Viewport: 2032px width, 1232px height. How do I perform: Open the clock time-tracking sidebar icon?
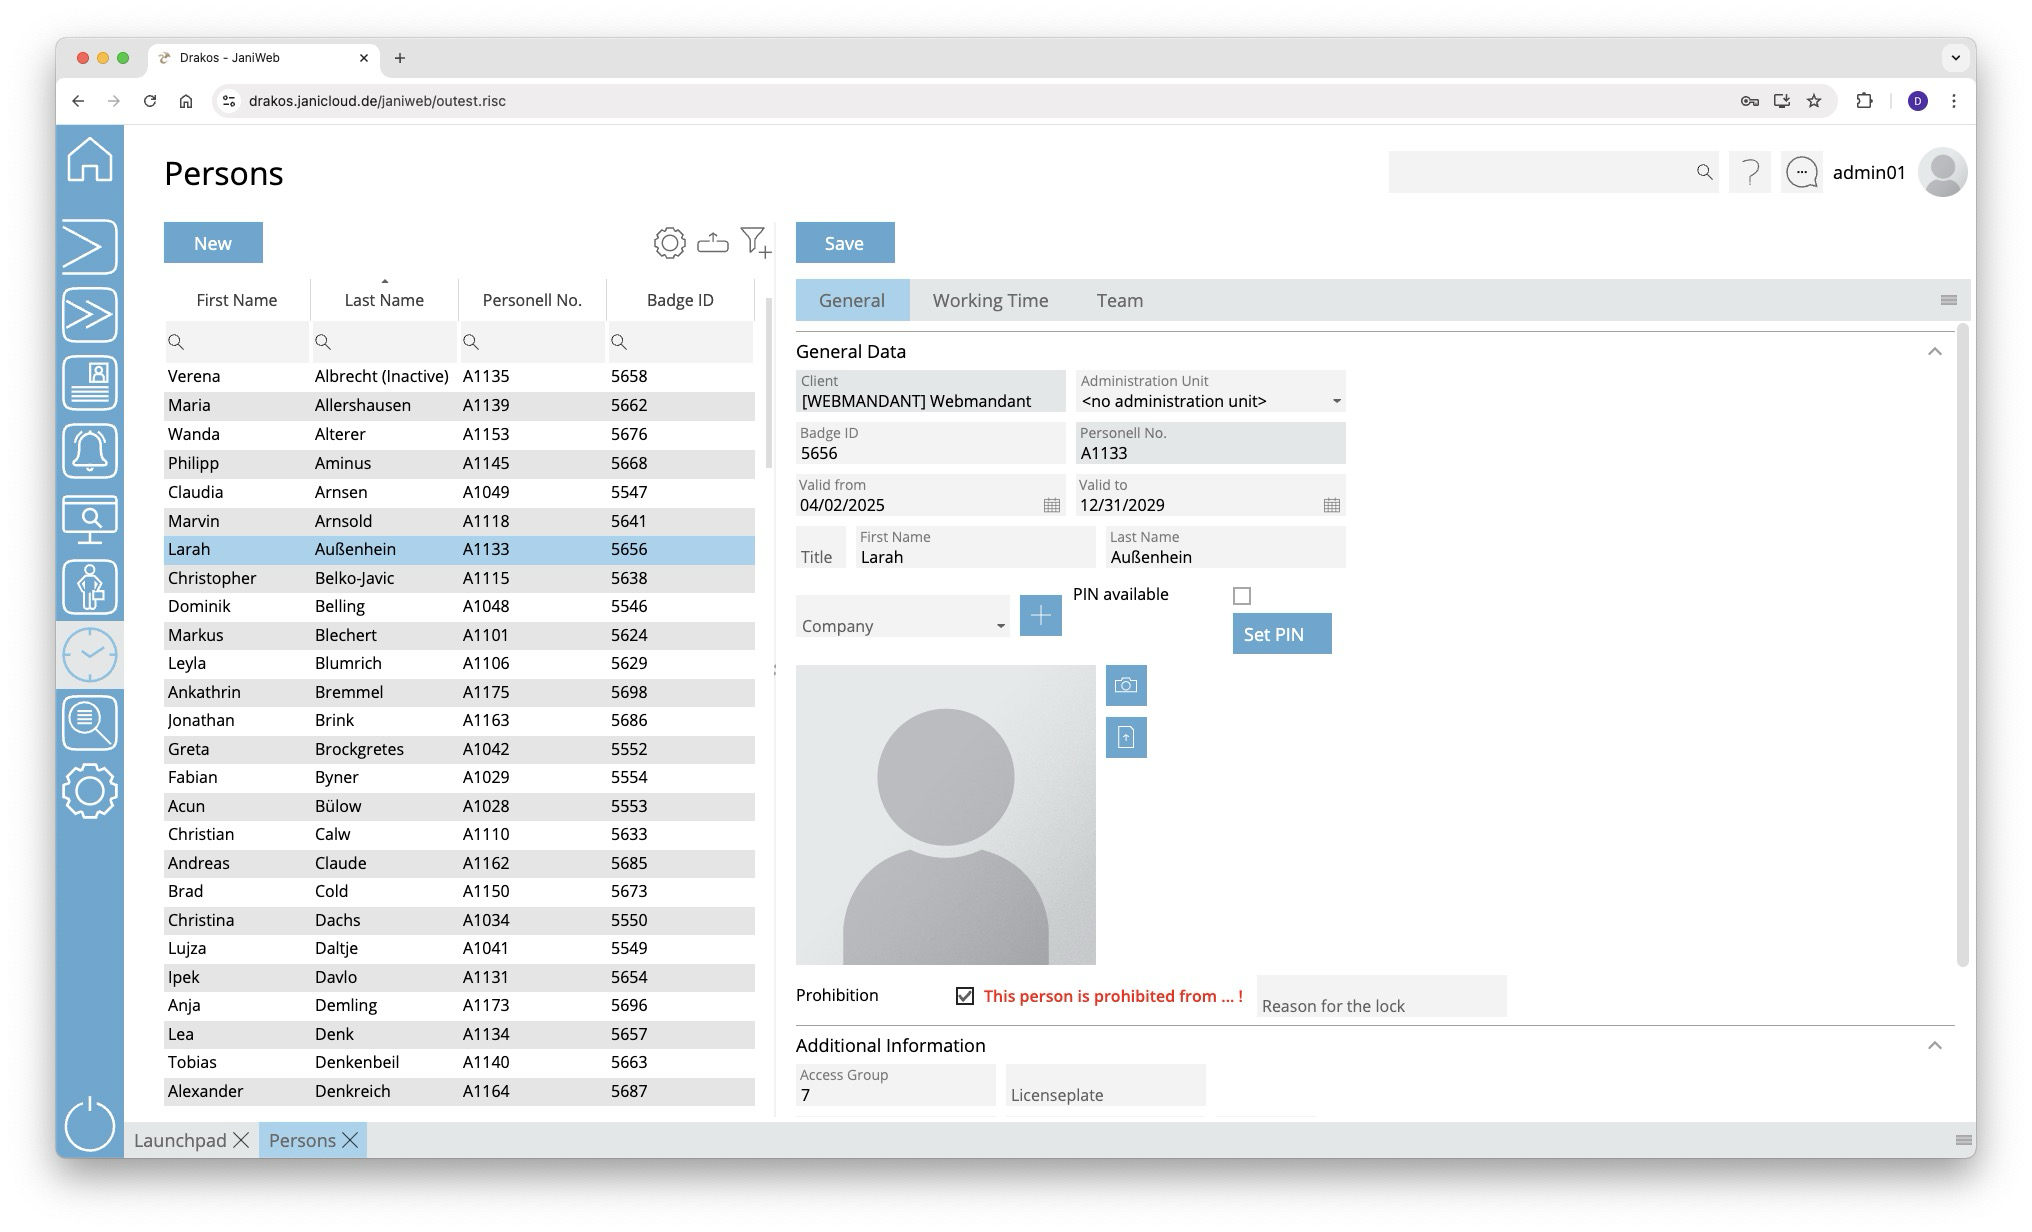tap(90, 655)
